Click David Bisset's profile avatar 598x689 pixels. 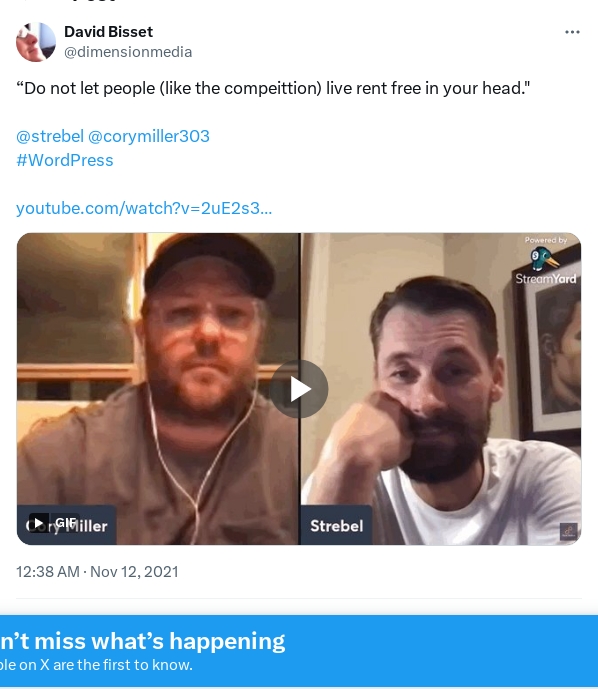click(x=36, y=42)
